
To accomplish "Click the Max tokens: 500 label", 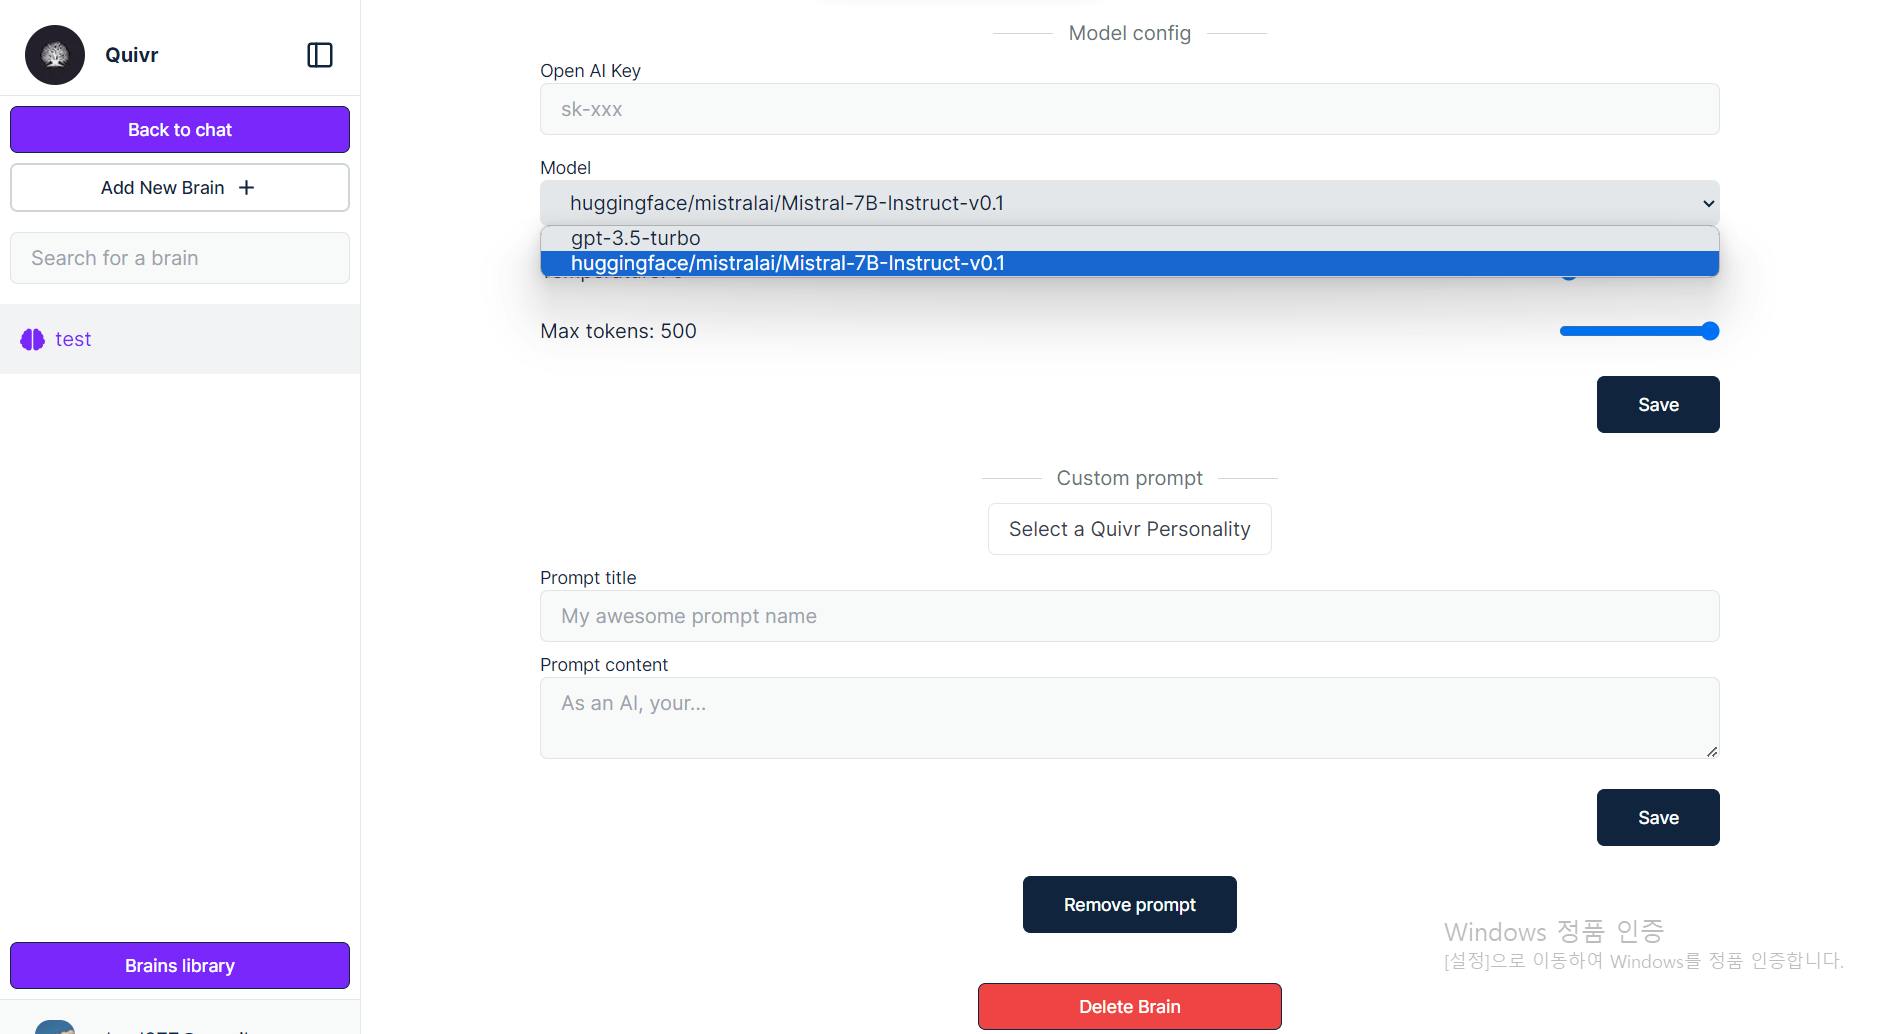I will [618, 331].
